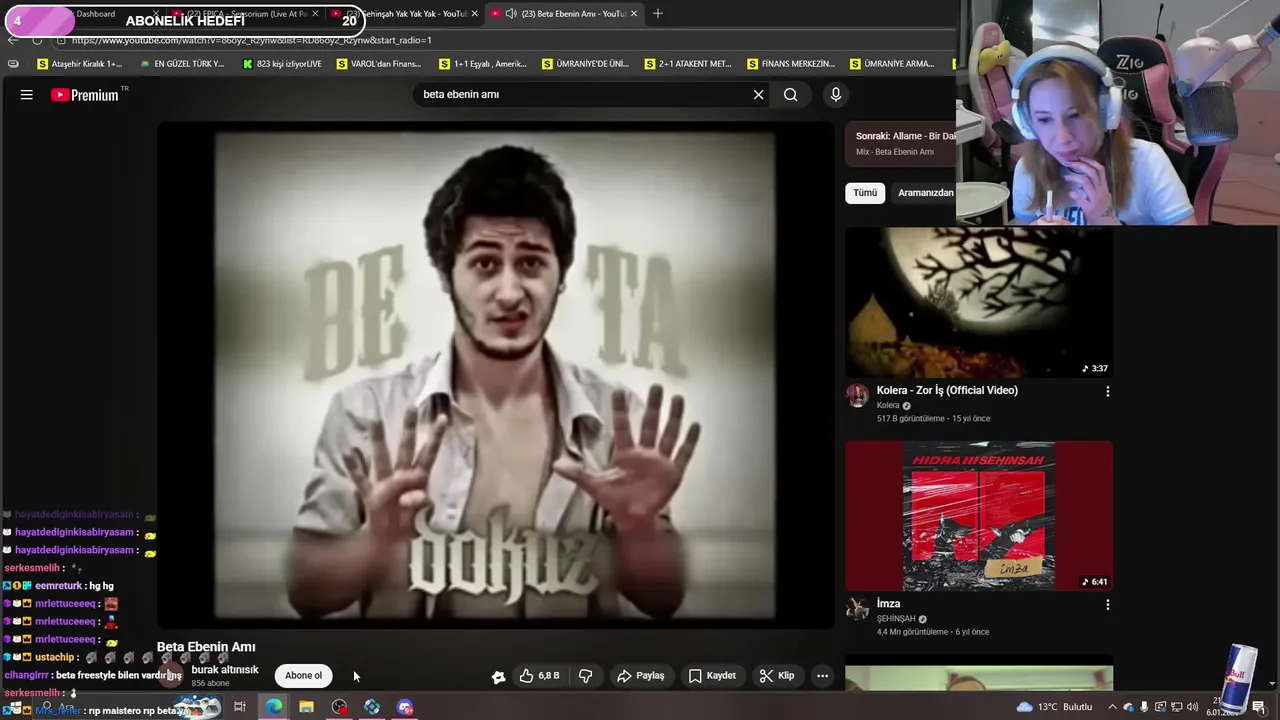Open ÜMRANİYE'DE ÜNİ bookmark

[585, 64]
